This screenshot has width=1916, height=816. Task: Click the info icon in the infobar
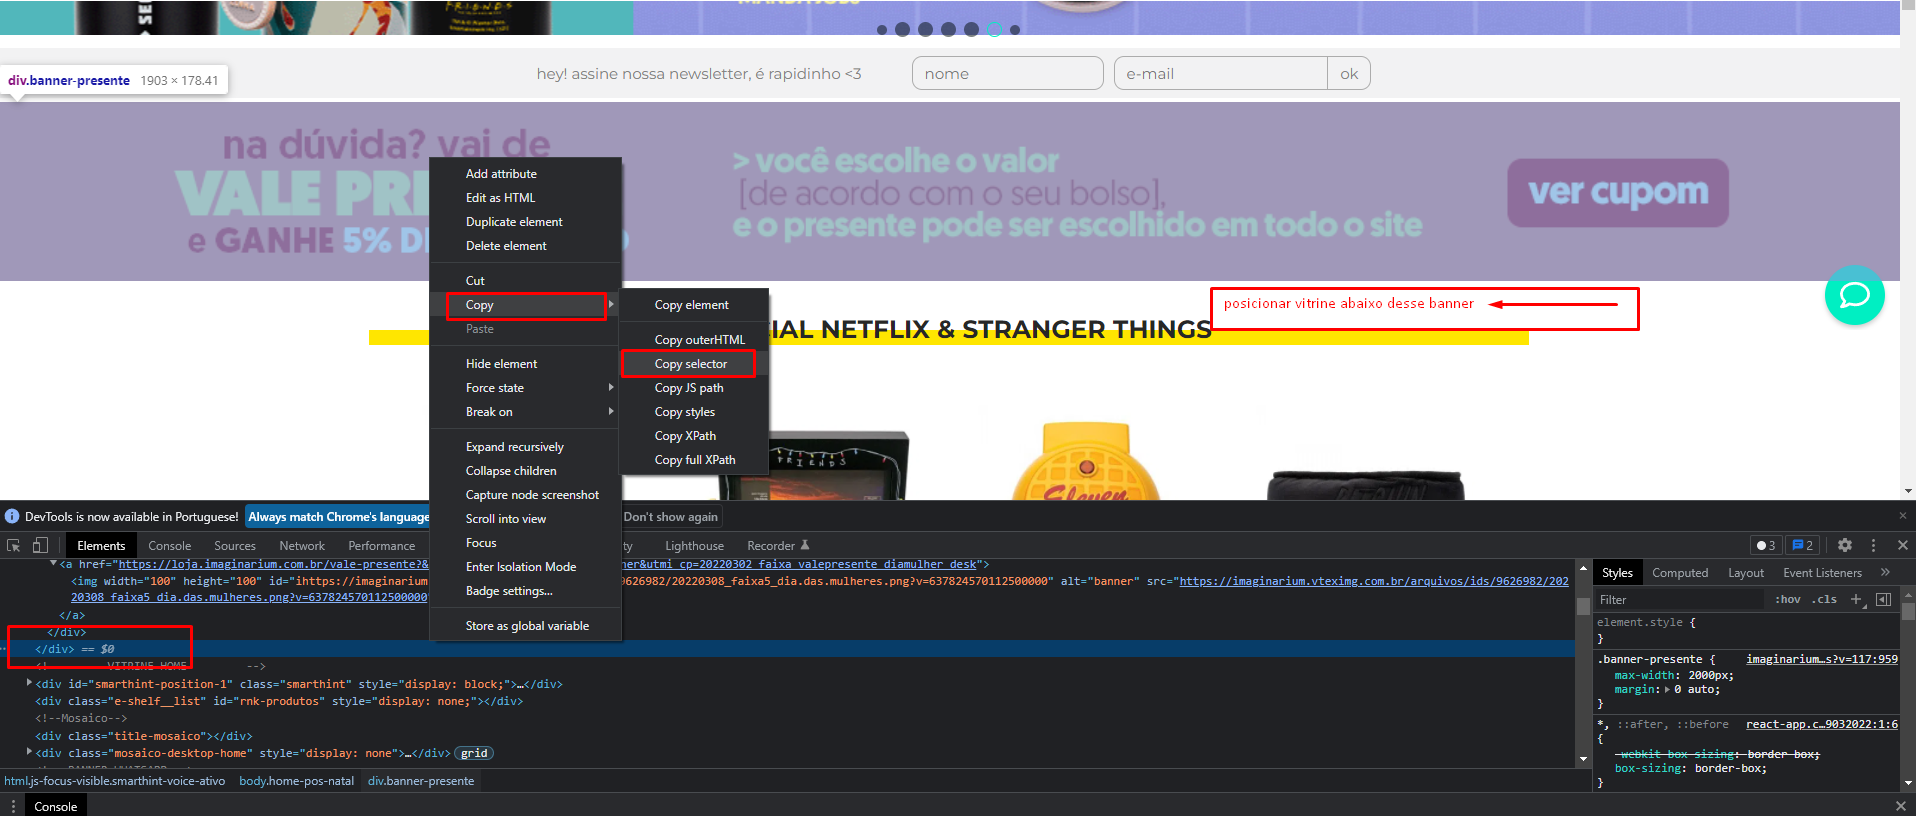[12, 516]
